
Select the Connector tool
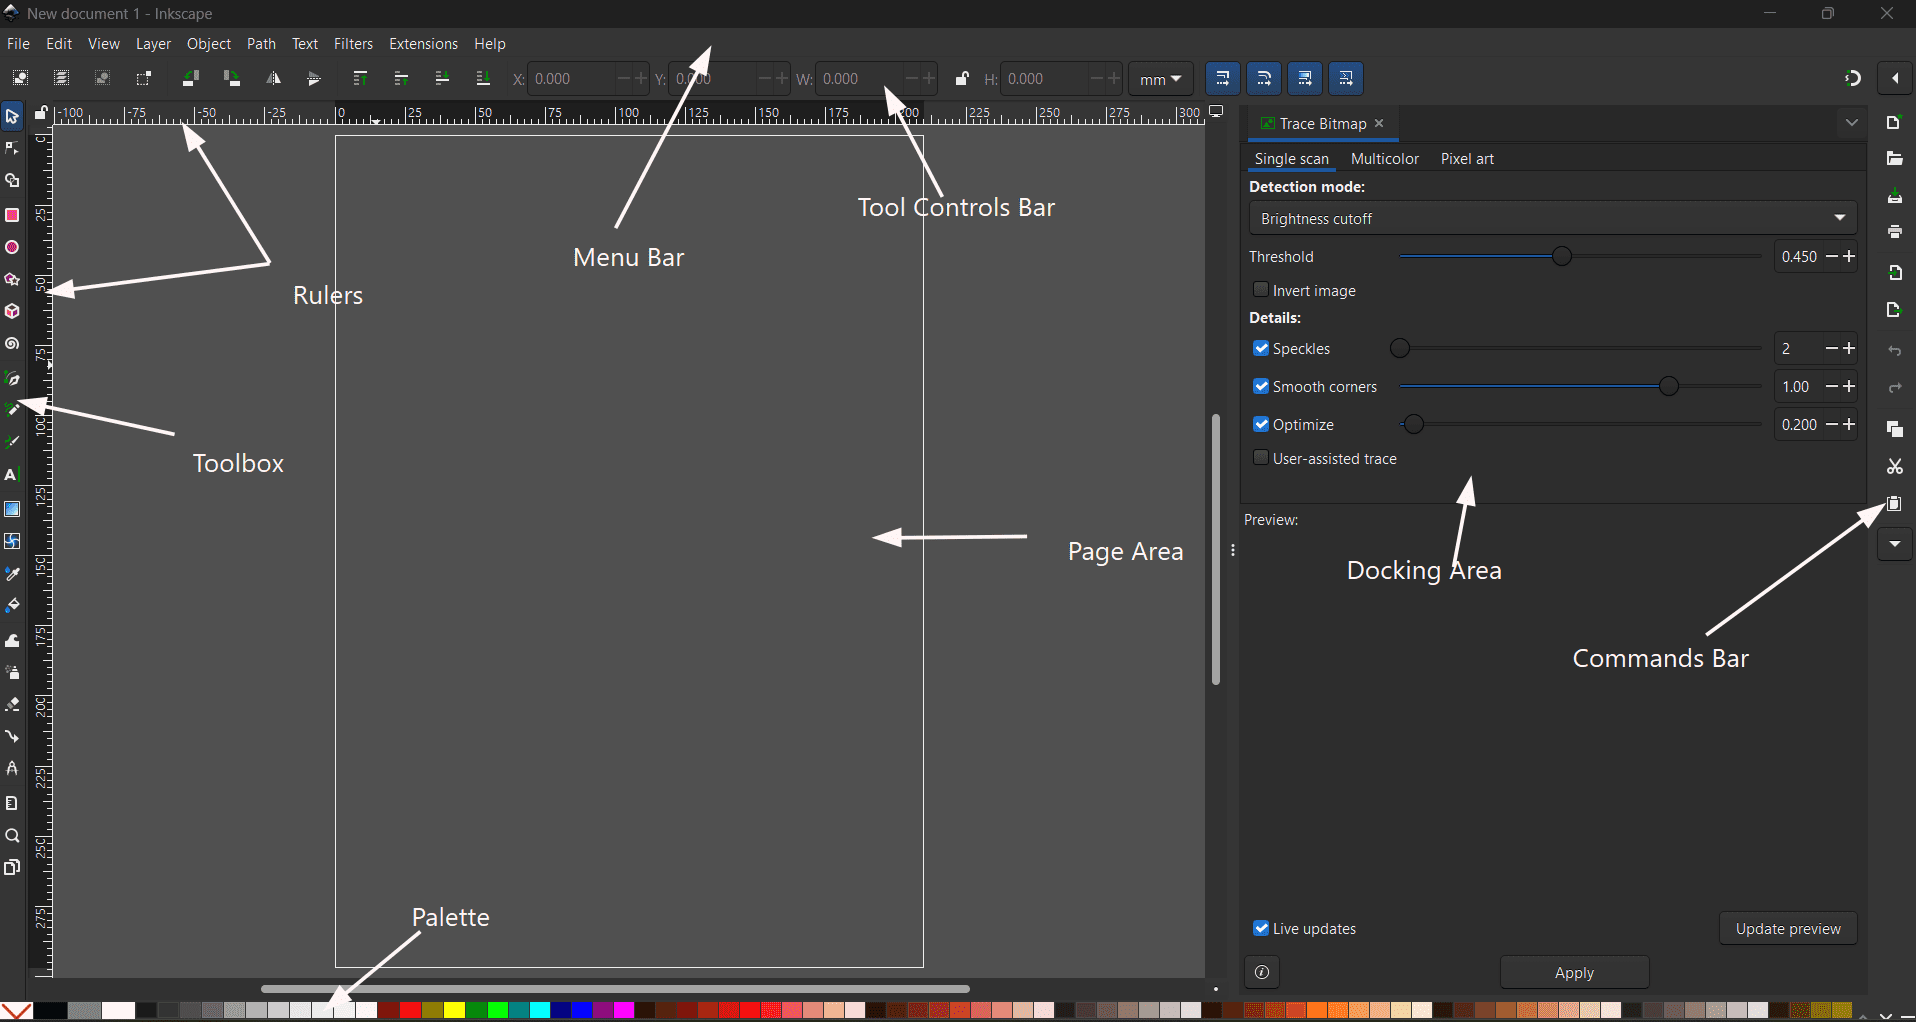tap(12, 737)
